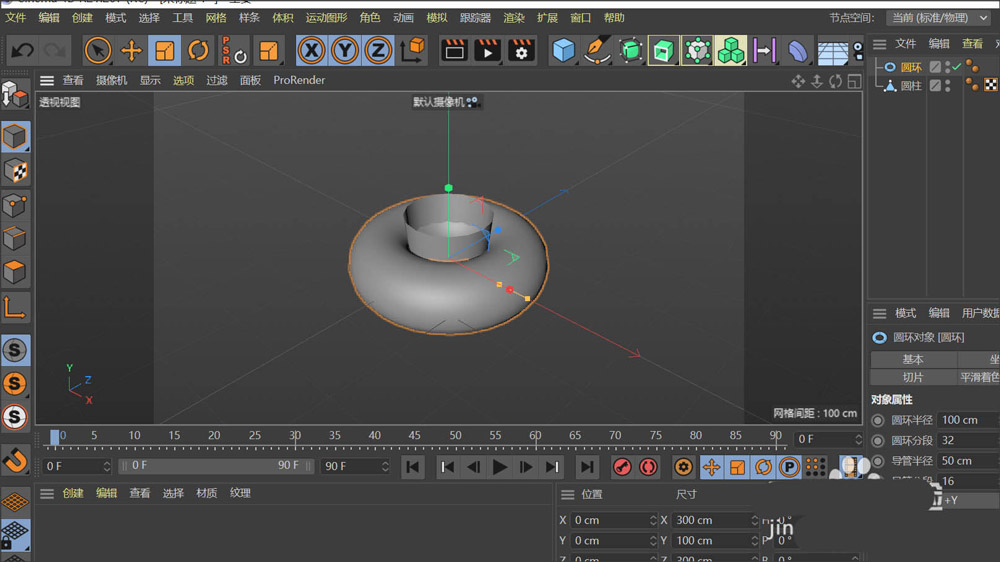Open the 切片 attribute tab

(x=913, y=377)
